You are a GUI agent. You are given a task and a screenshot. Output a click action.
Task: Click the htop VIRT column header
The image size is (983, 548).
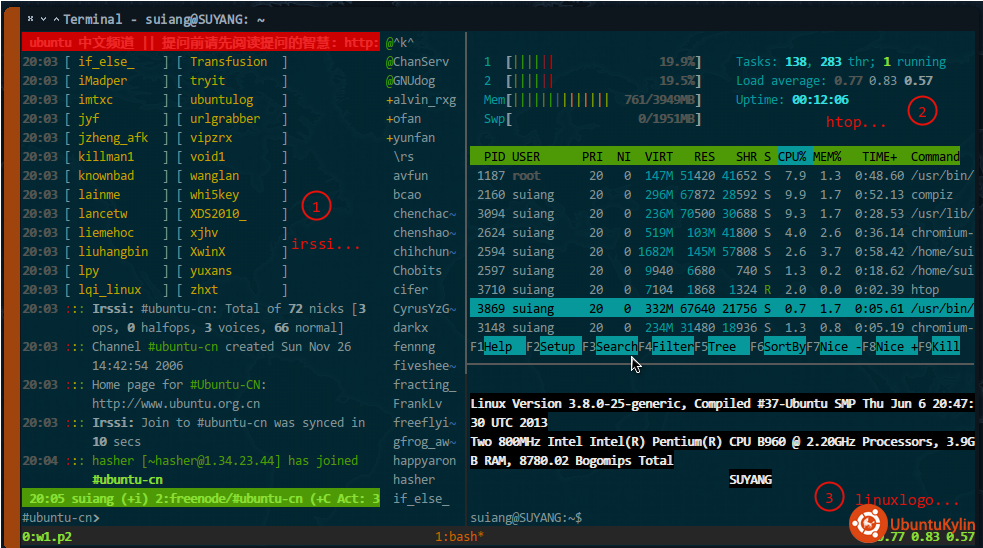coord(659,157)
